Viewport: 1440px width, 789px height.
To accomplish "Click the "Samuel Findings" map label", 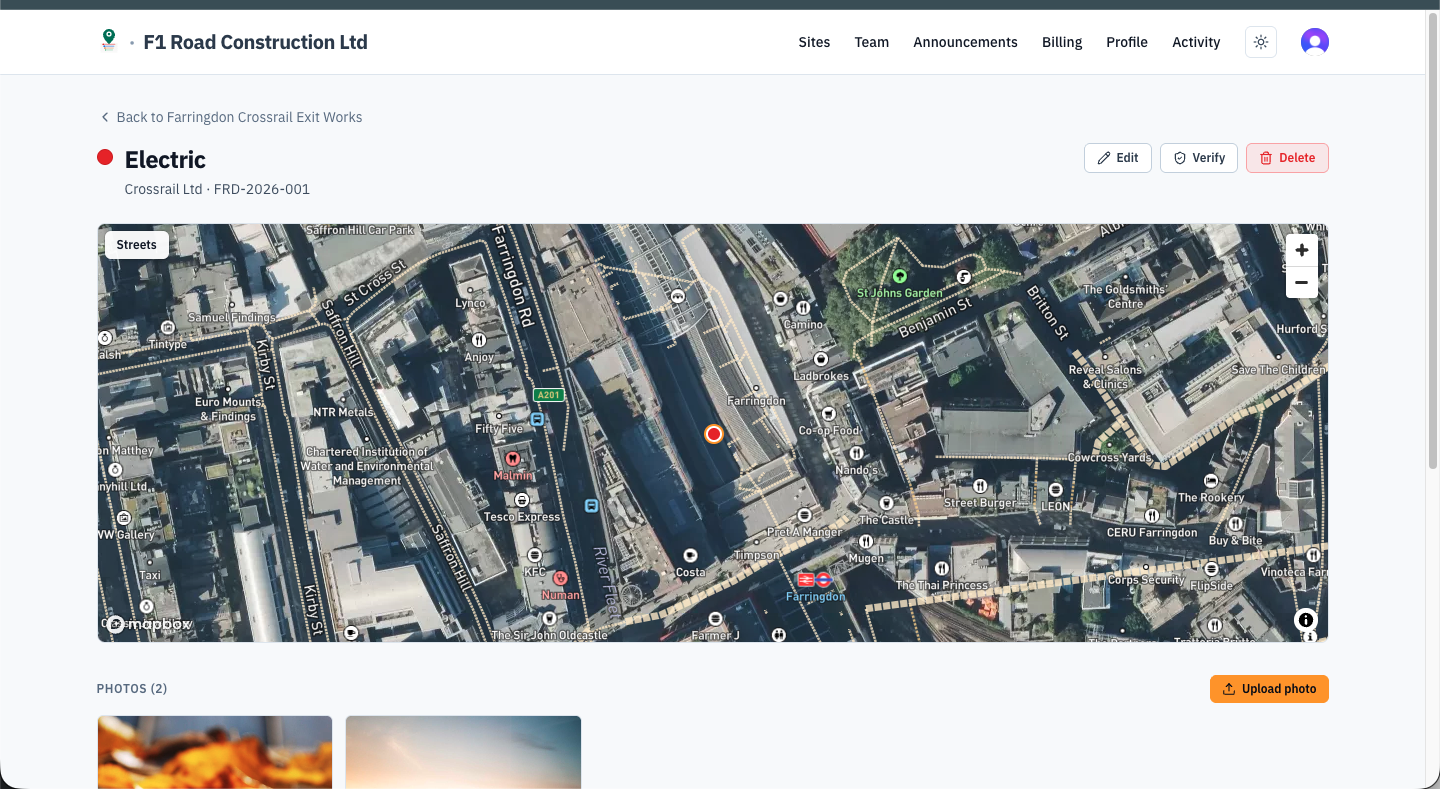I will click(231, 318).
